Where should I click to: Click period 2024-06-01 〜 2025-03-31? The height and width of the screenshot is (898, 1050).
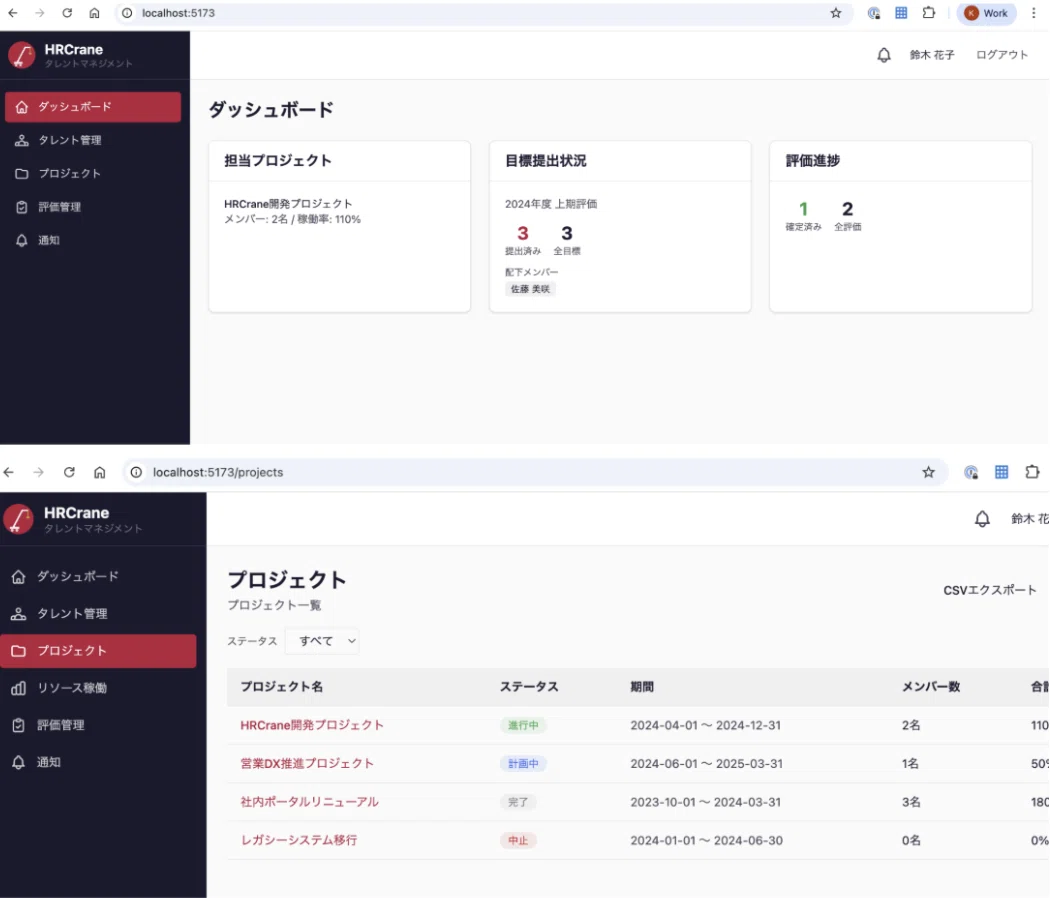click(706, 763)
